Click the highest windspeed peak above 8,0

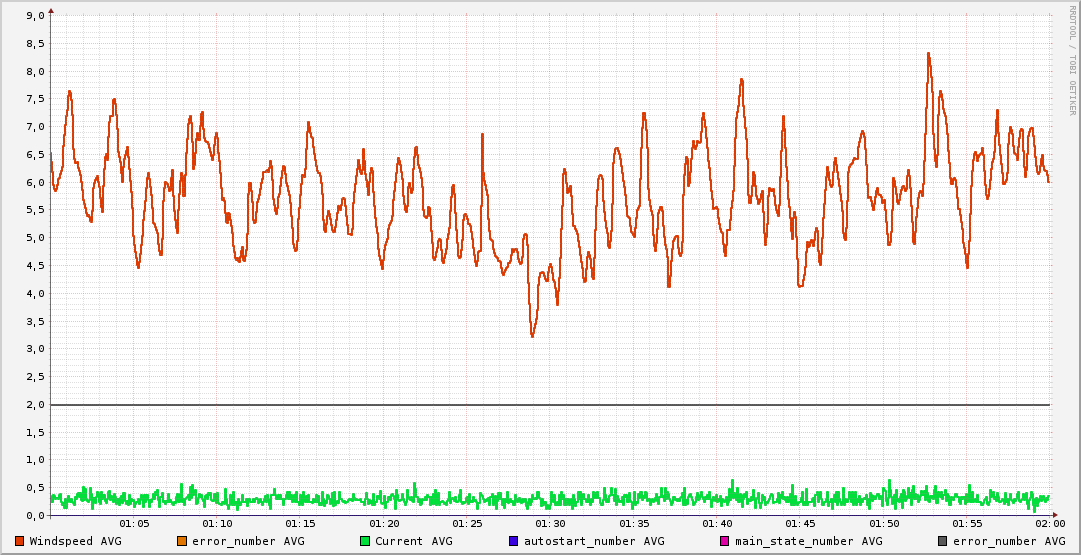click(x=928, y=54)
